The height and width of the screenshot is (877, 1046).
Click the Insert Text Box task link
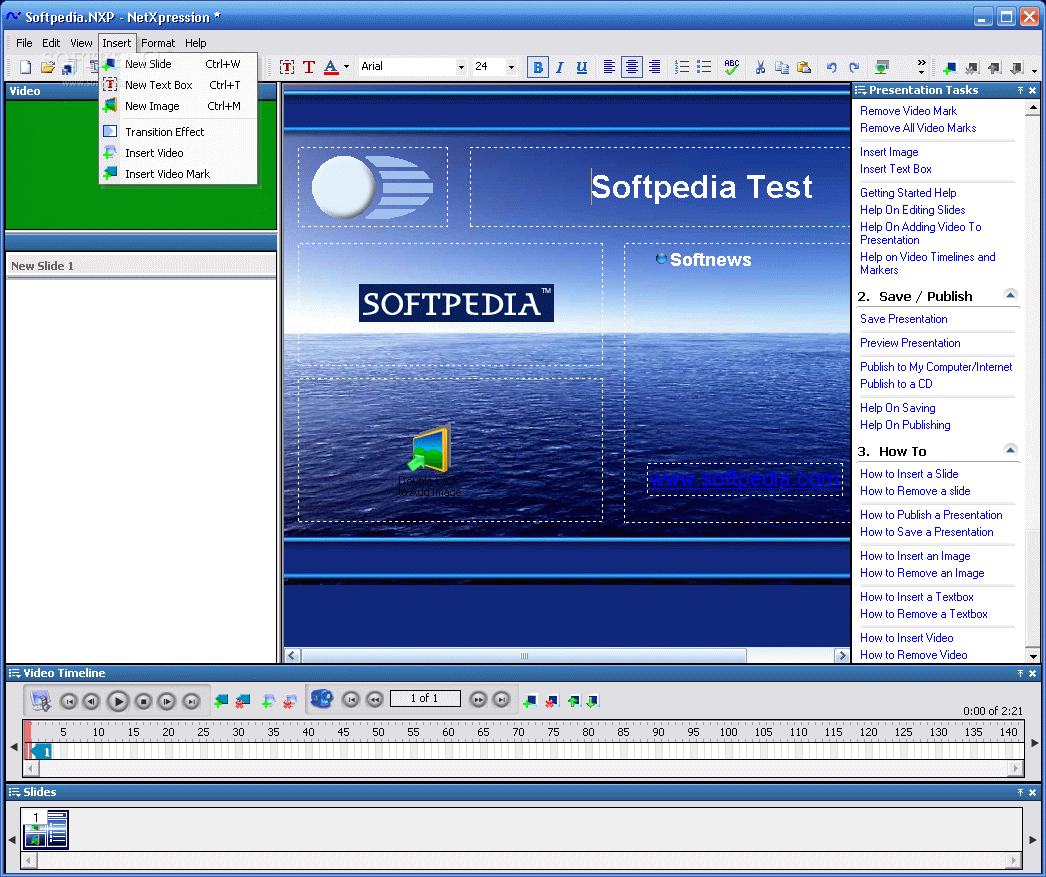tap(895, 169)
